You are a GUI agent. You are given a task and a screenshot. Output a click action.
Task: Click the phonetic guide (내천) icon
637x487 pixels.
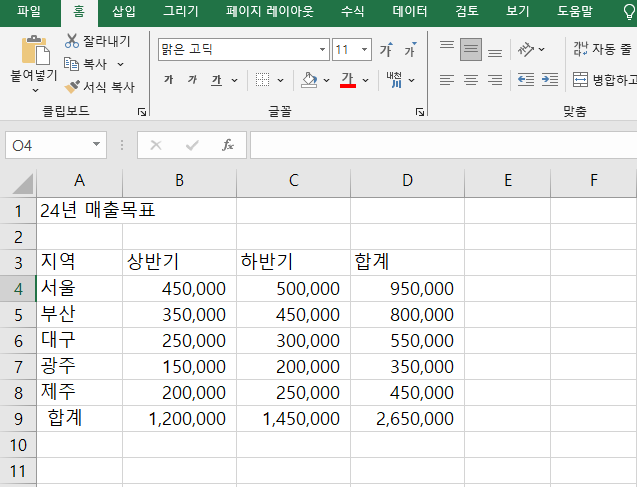[x=394, y=80]
